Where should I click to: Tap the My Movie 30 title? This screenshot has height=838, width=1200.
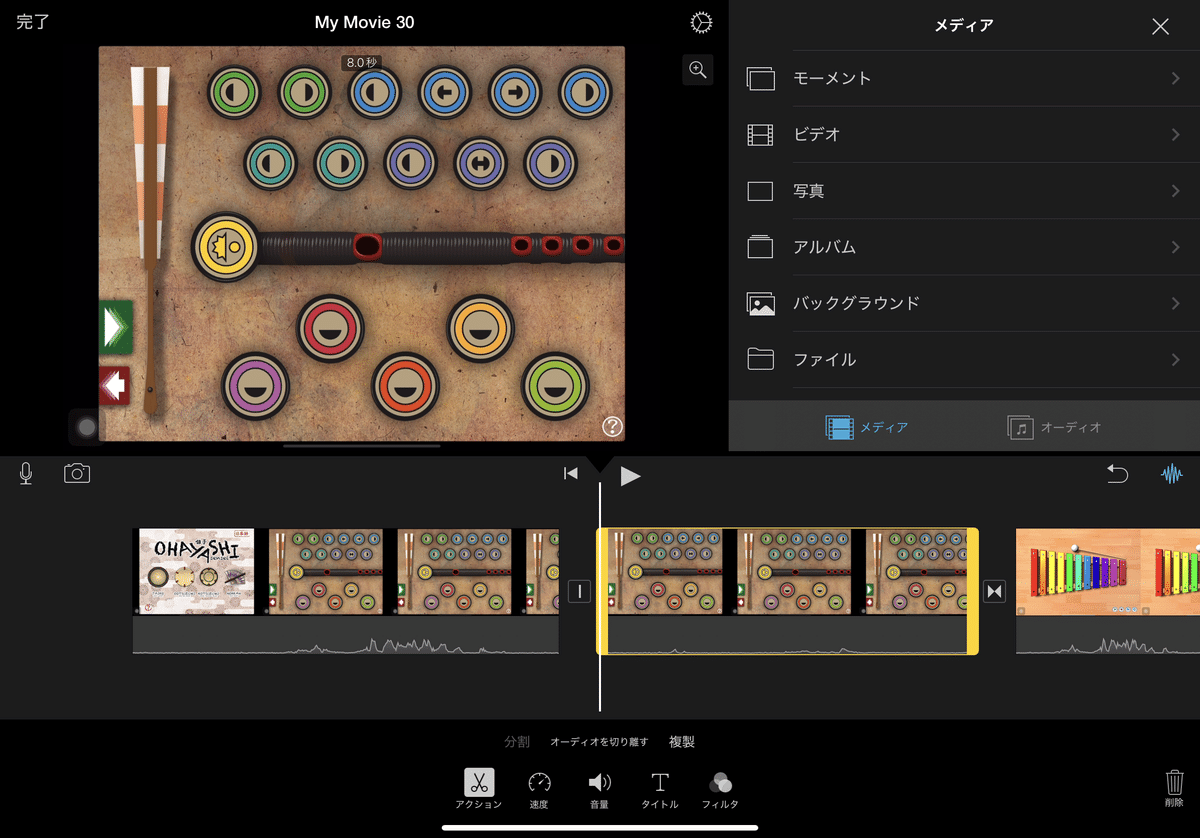tap(364, 22)
